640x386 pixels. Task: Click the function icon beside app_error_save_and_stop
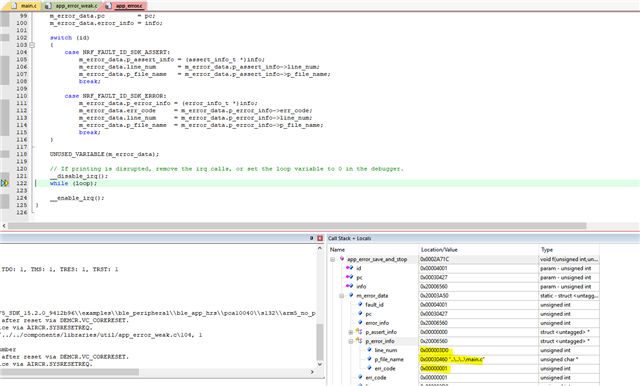(x=342, y=259)
